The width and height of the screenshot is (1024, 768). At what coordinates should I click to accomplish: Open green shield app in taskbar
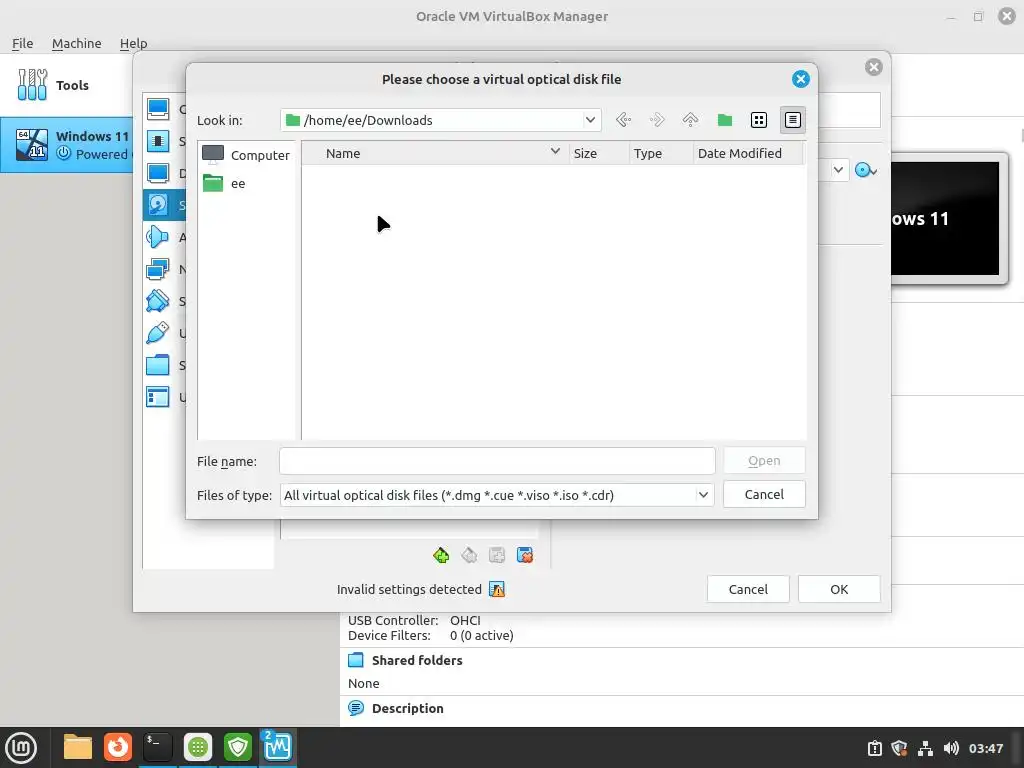pos(238,748)
